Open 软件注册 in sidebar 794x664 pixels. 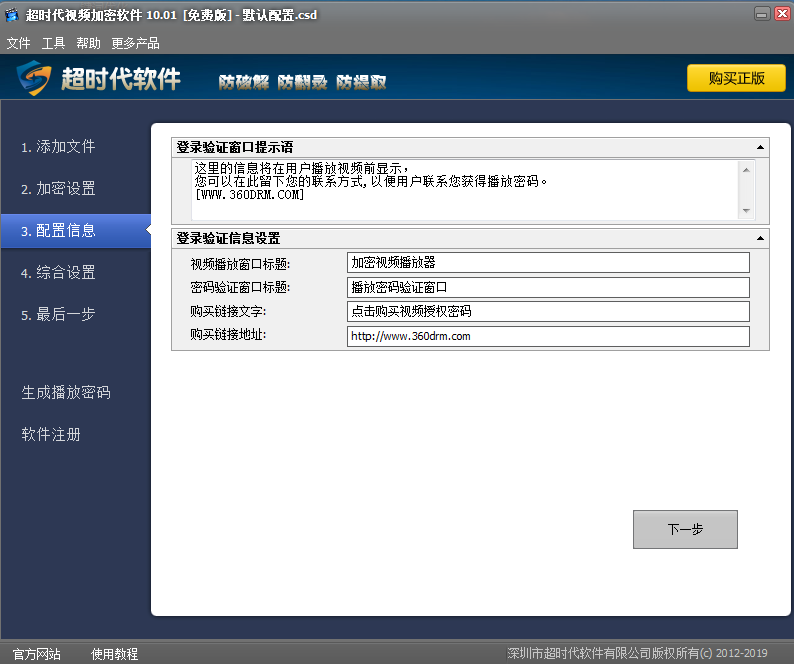pos(51,435)
